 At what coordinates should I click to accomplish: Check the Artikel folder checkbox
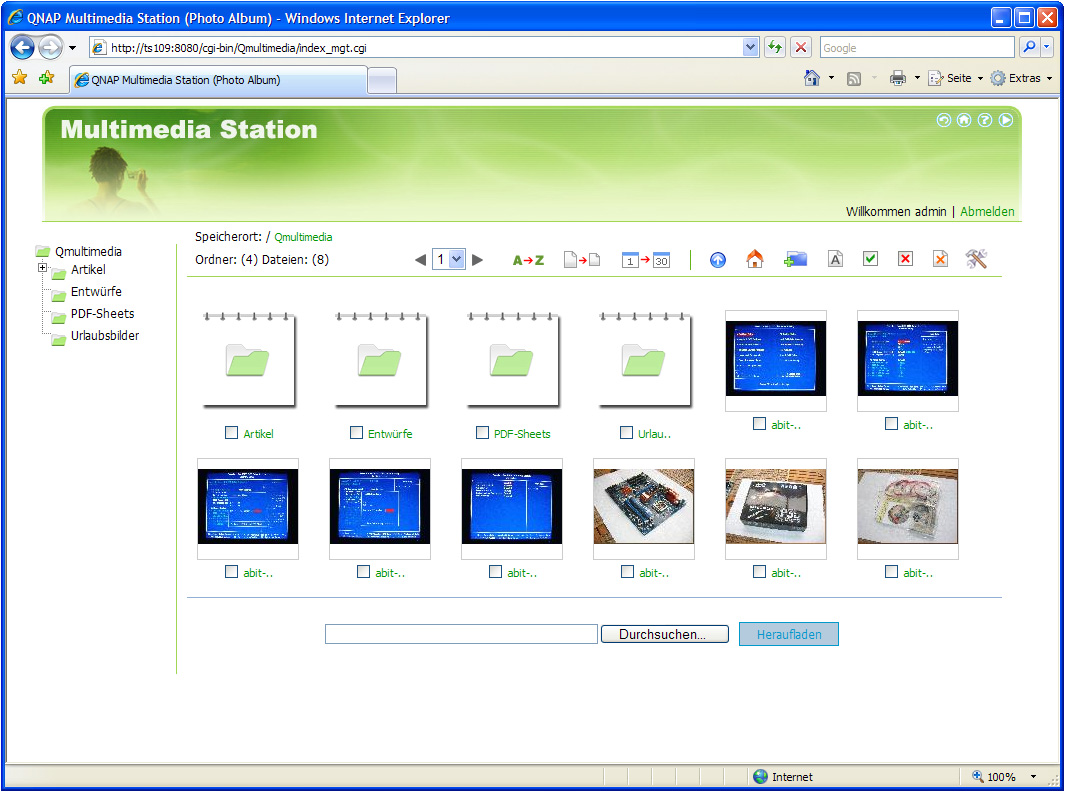[232, 433]
